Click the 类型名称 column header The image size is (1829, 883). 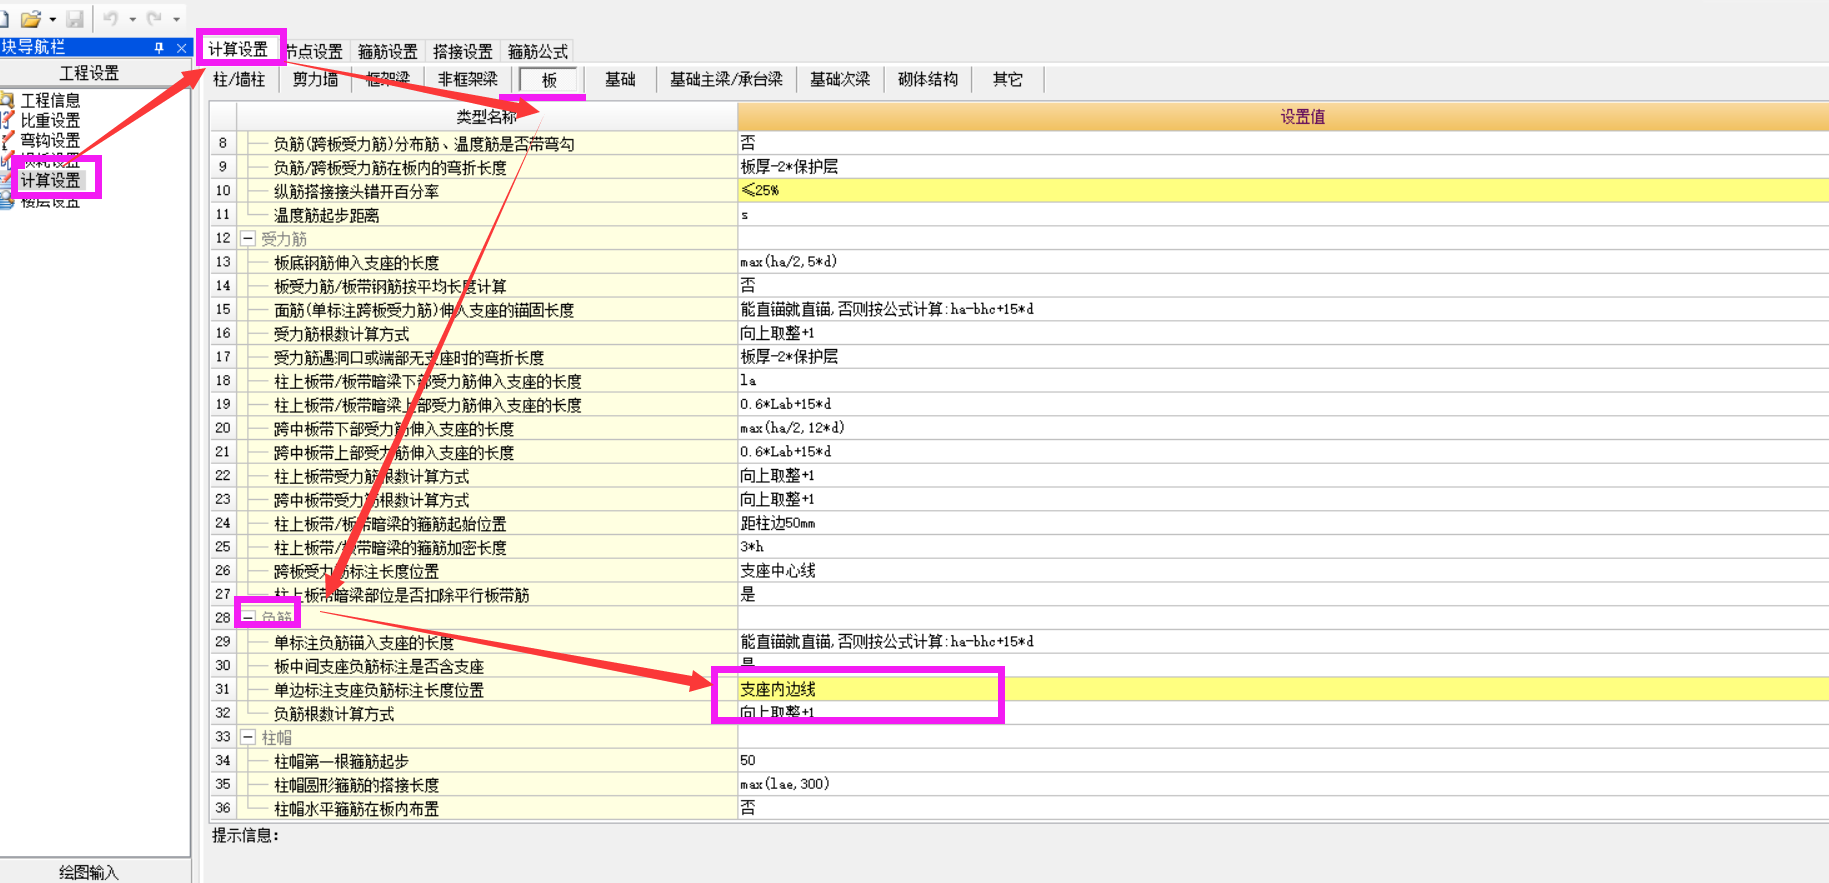point(487,117)
